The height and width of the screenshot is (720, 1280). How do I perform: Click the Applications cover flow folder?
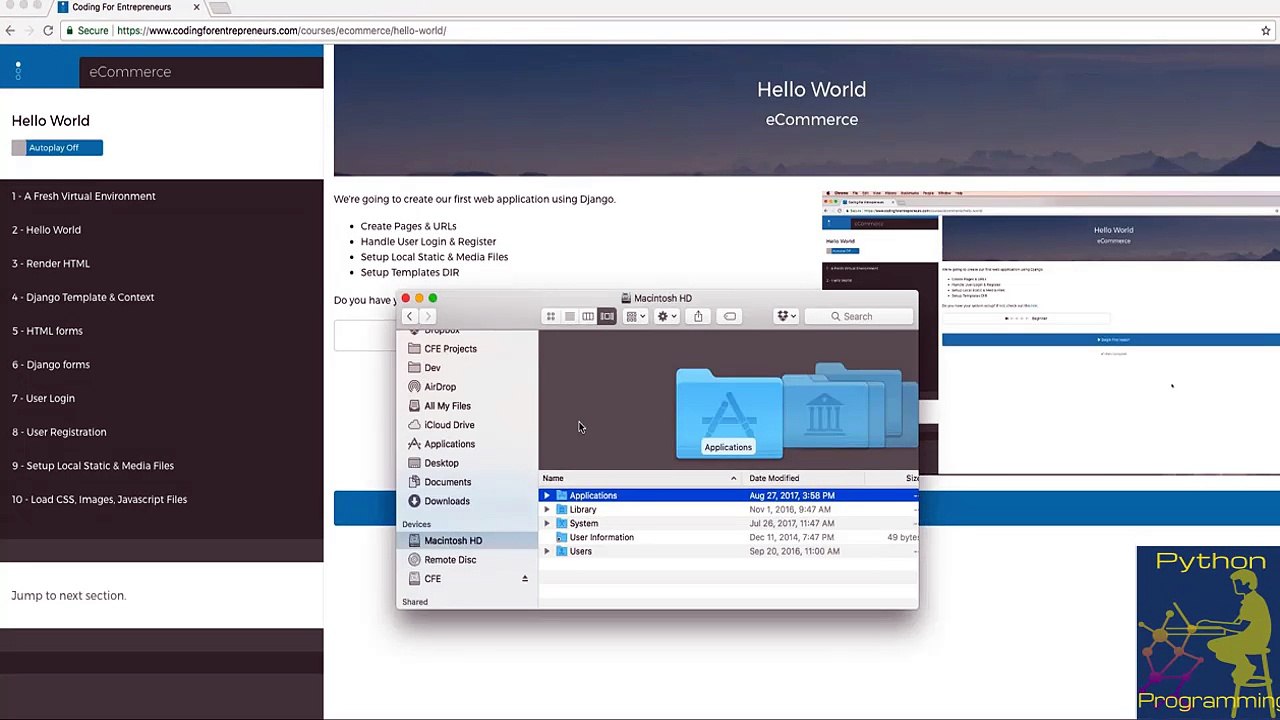pos(728,413)
